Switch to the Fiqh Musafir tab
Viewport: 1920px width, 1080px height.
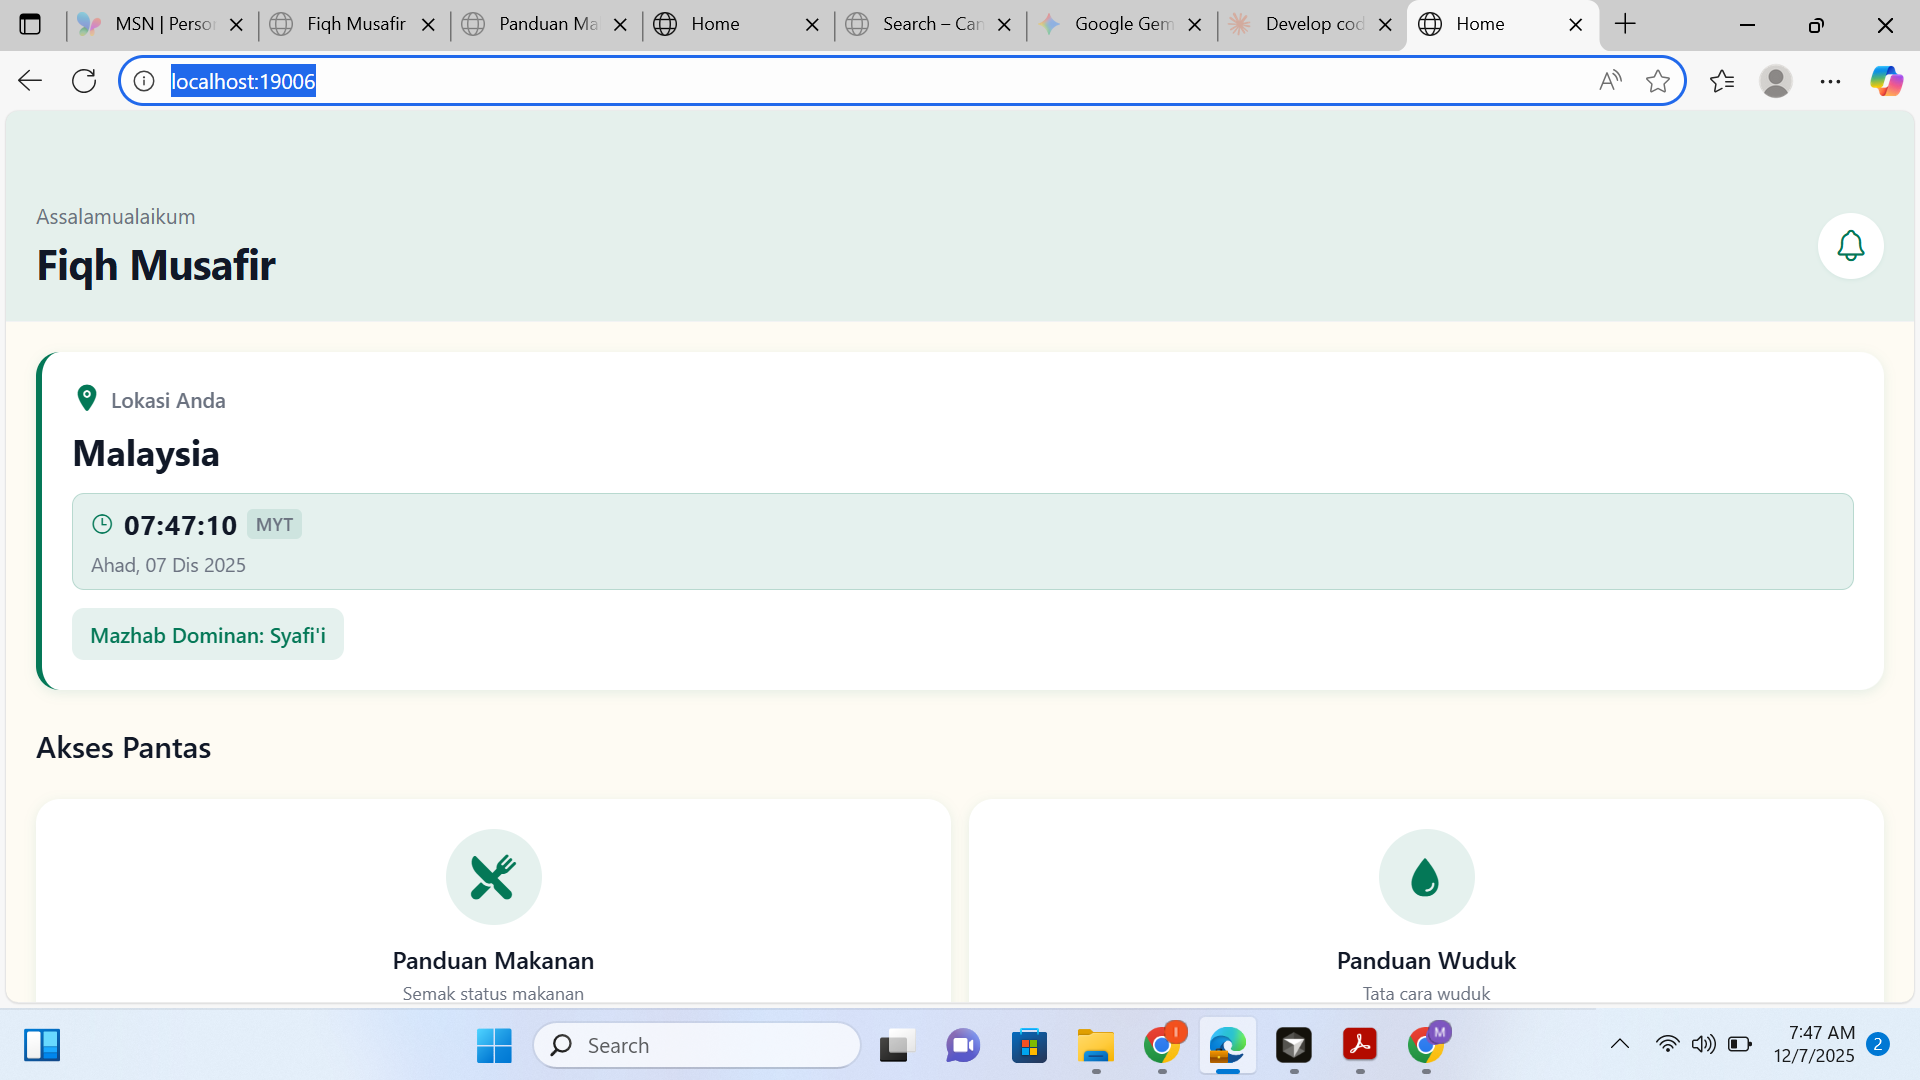[355, 24]
